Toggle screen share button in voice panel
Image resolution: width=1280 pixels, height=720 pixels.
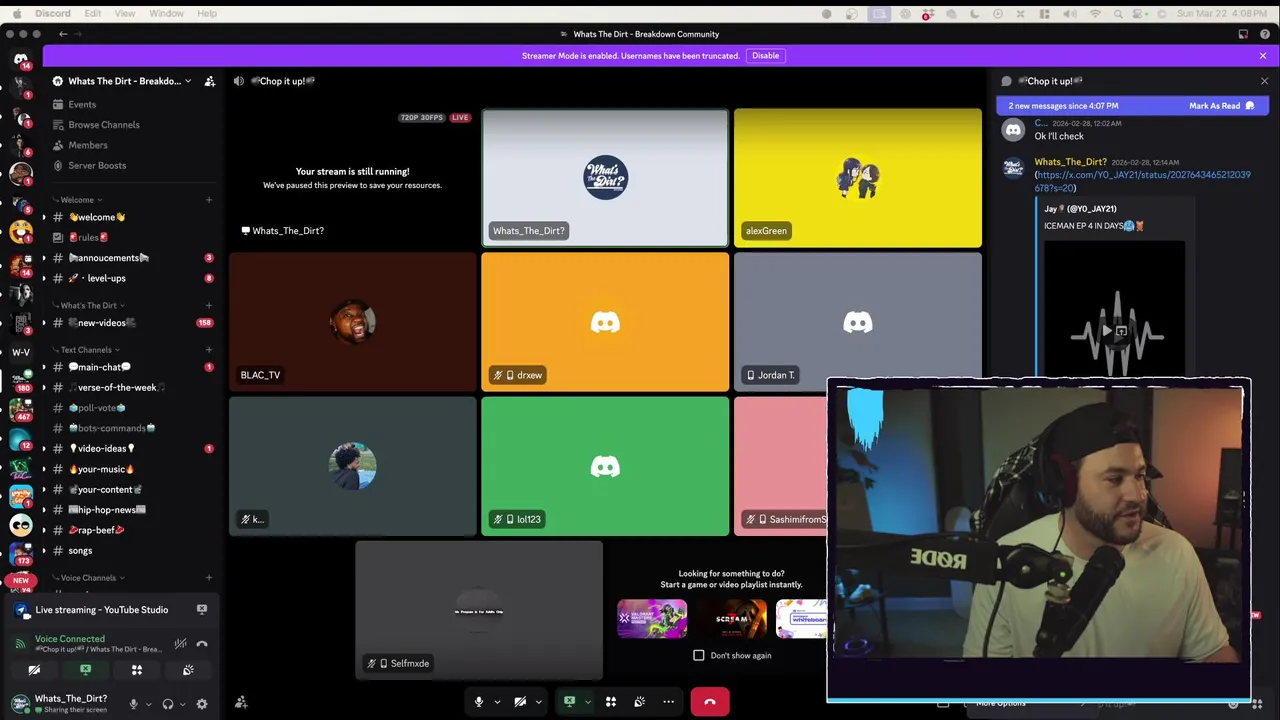[85, 670]
